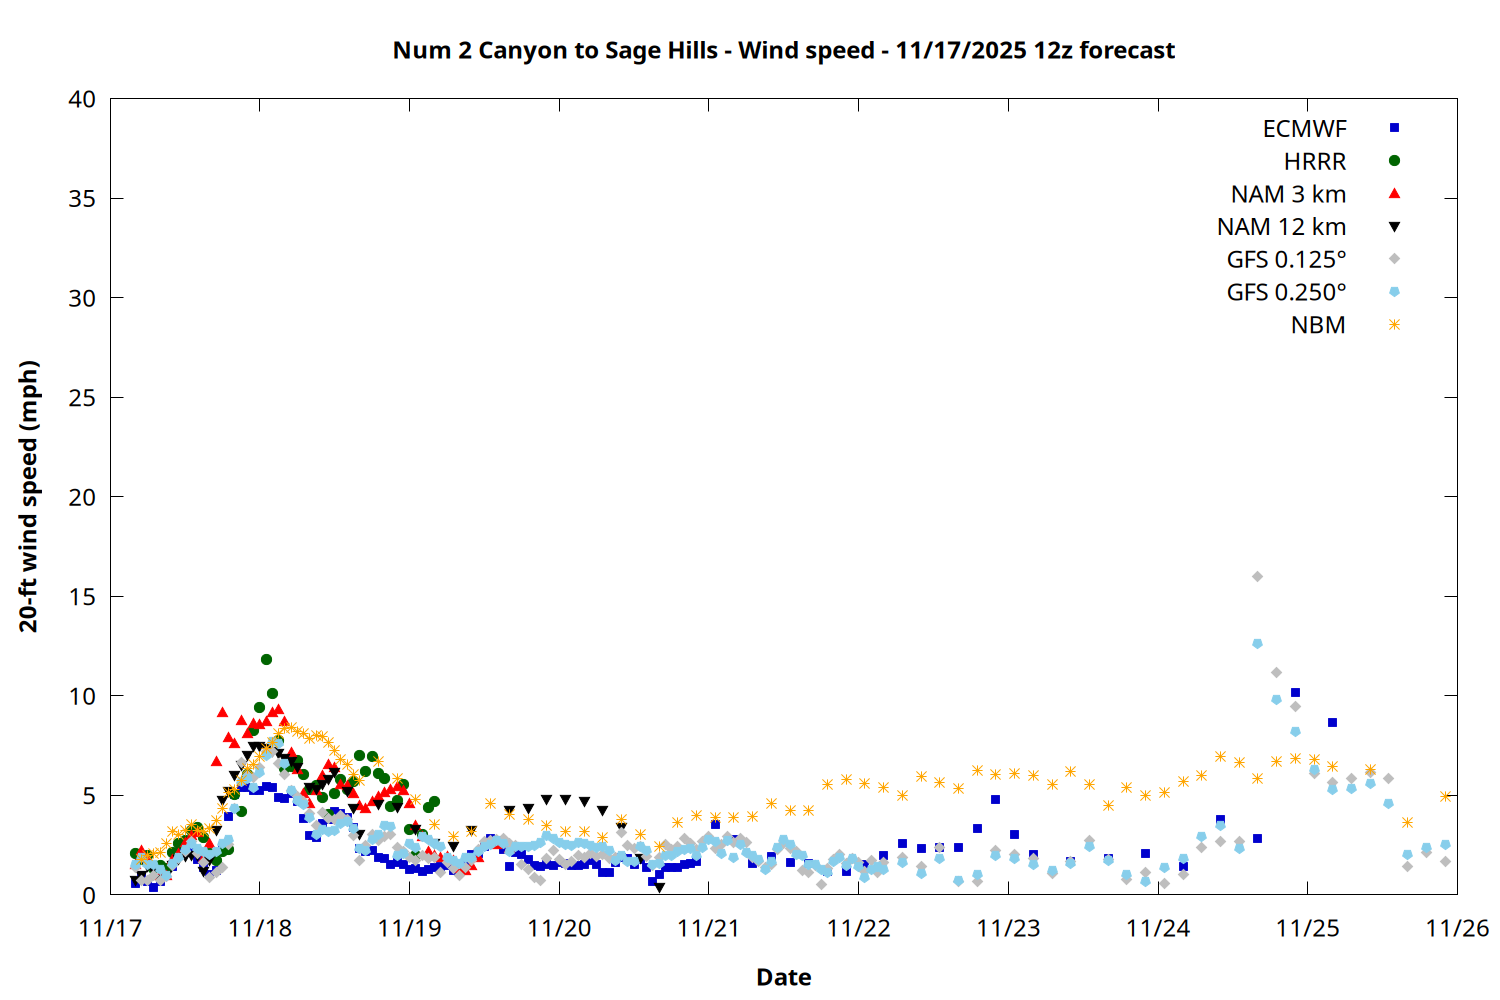Screen dimensions: 1500x1000
Task: Click the 11/25 date tick label
Action: 1307,928
